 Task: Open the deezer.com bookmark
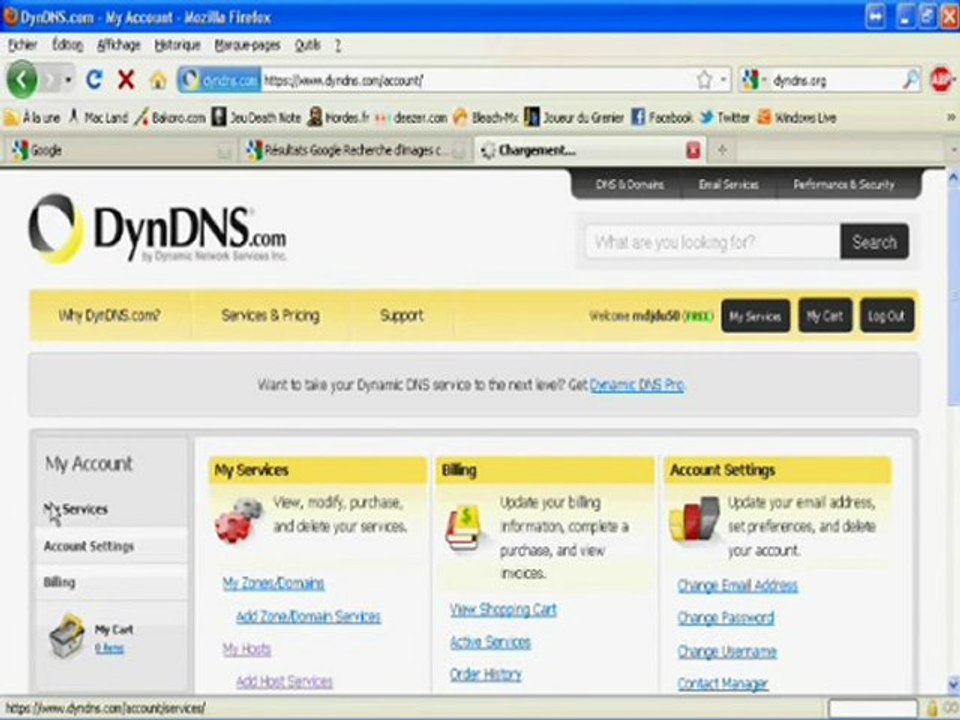click(x=411, y=117)
